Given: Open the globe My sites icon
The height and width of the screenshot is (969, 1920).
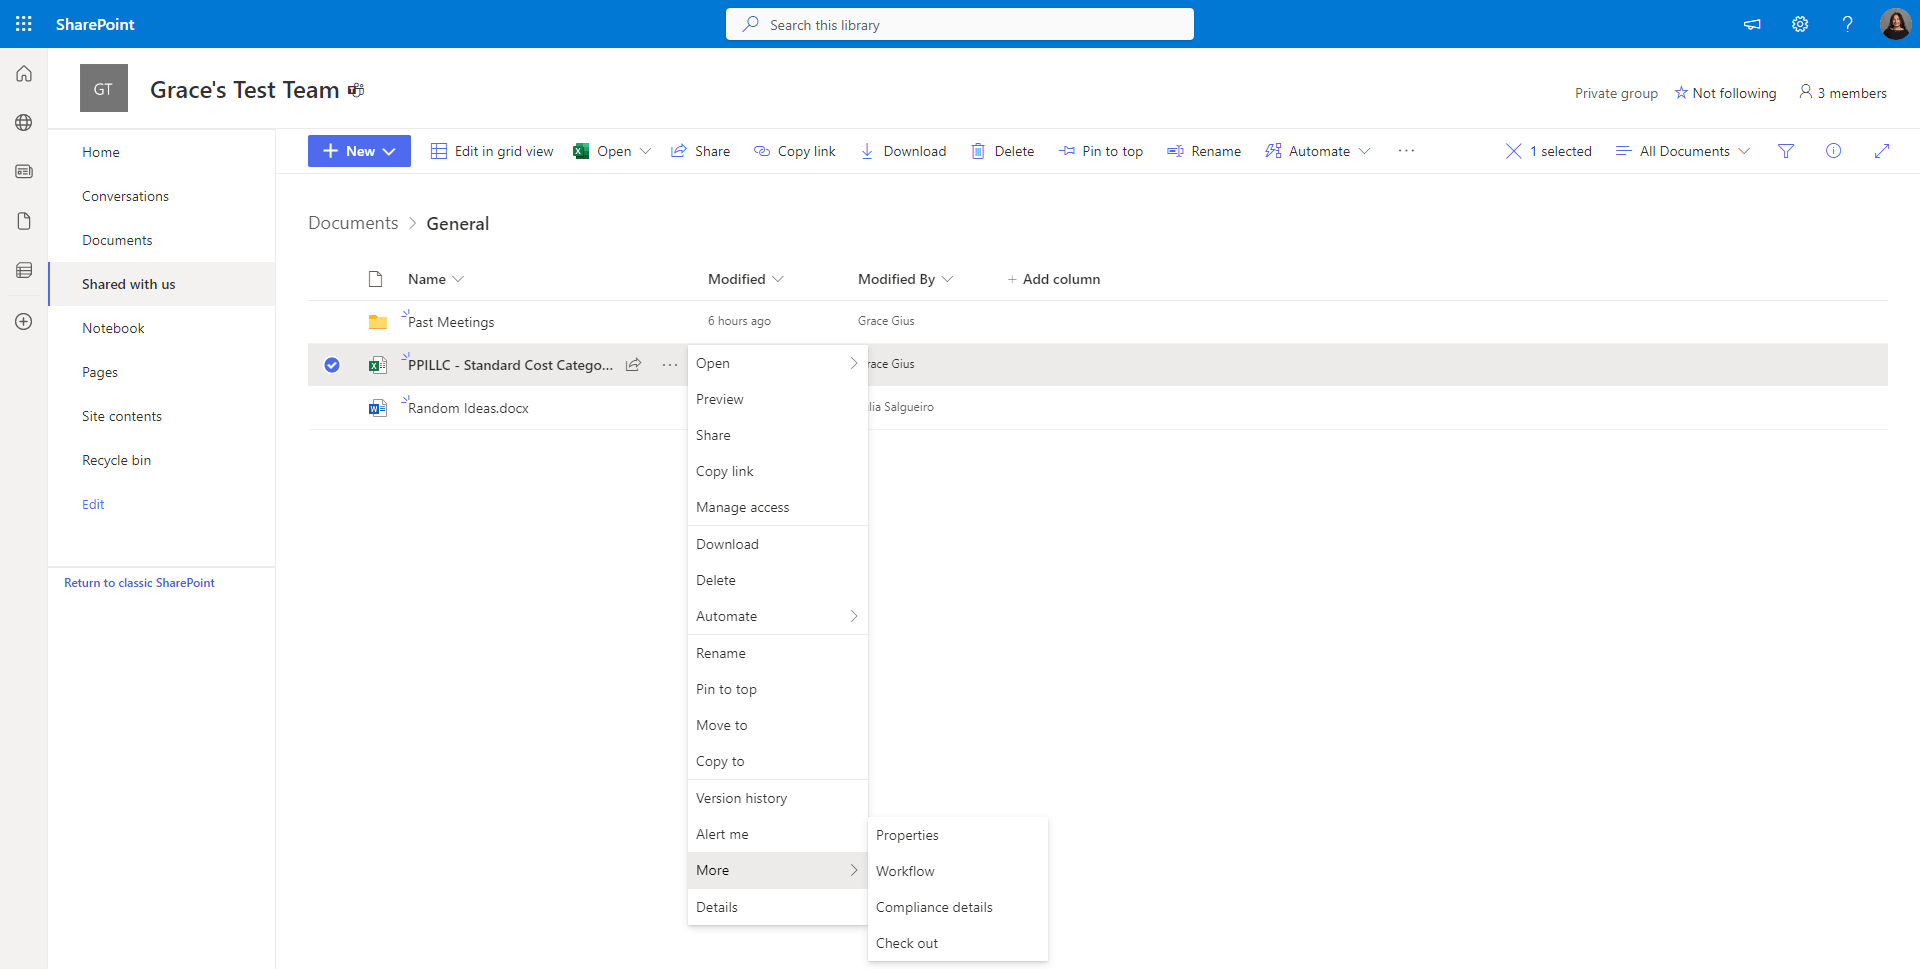Looking at the screenshot, I should tap(24, 123).
